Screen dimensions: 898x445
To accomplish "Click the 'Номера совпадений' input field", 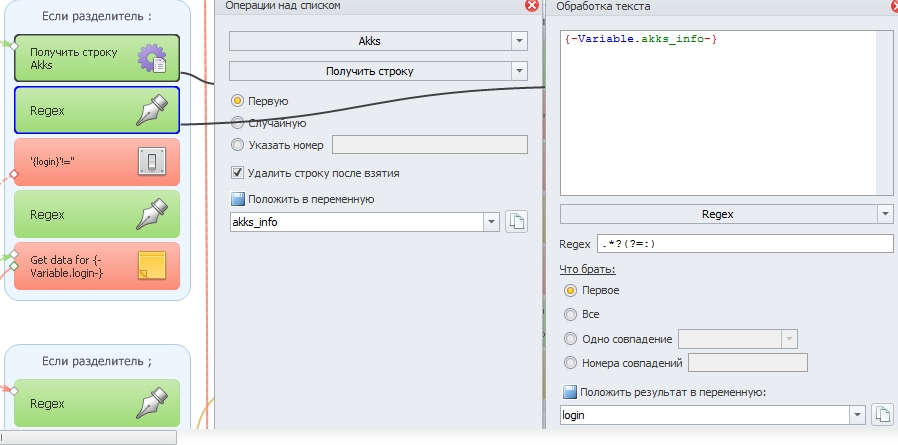I will pos(747,362).
